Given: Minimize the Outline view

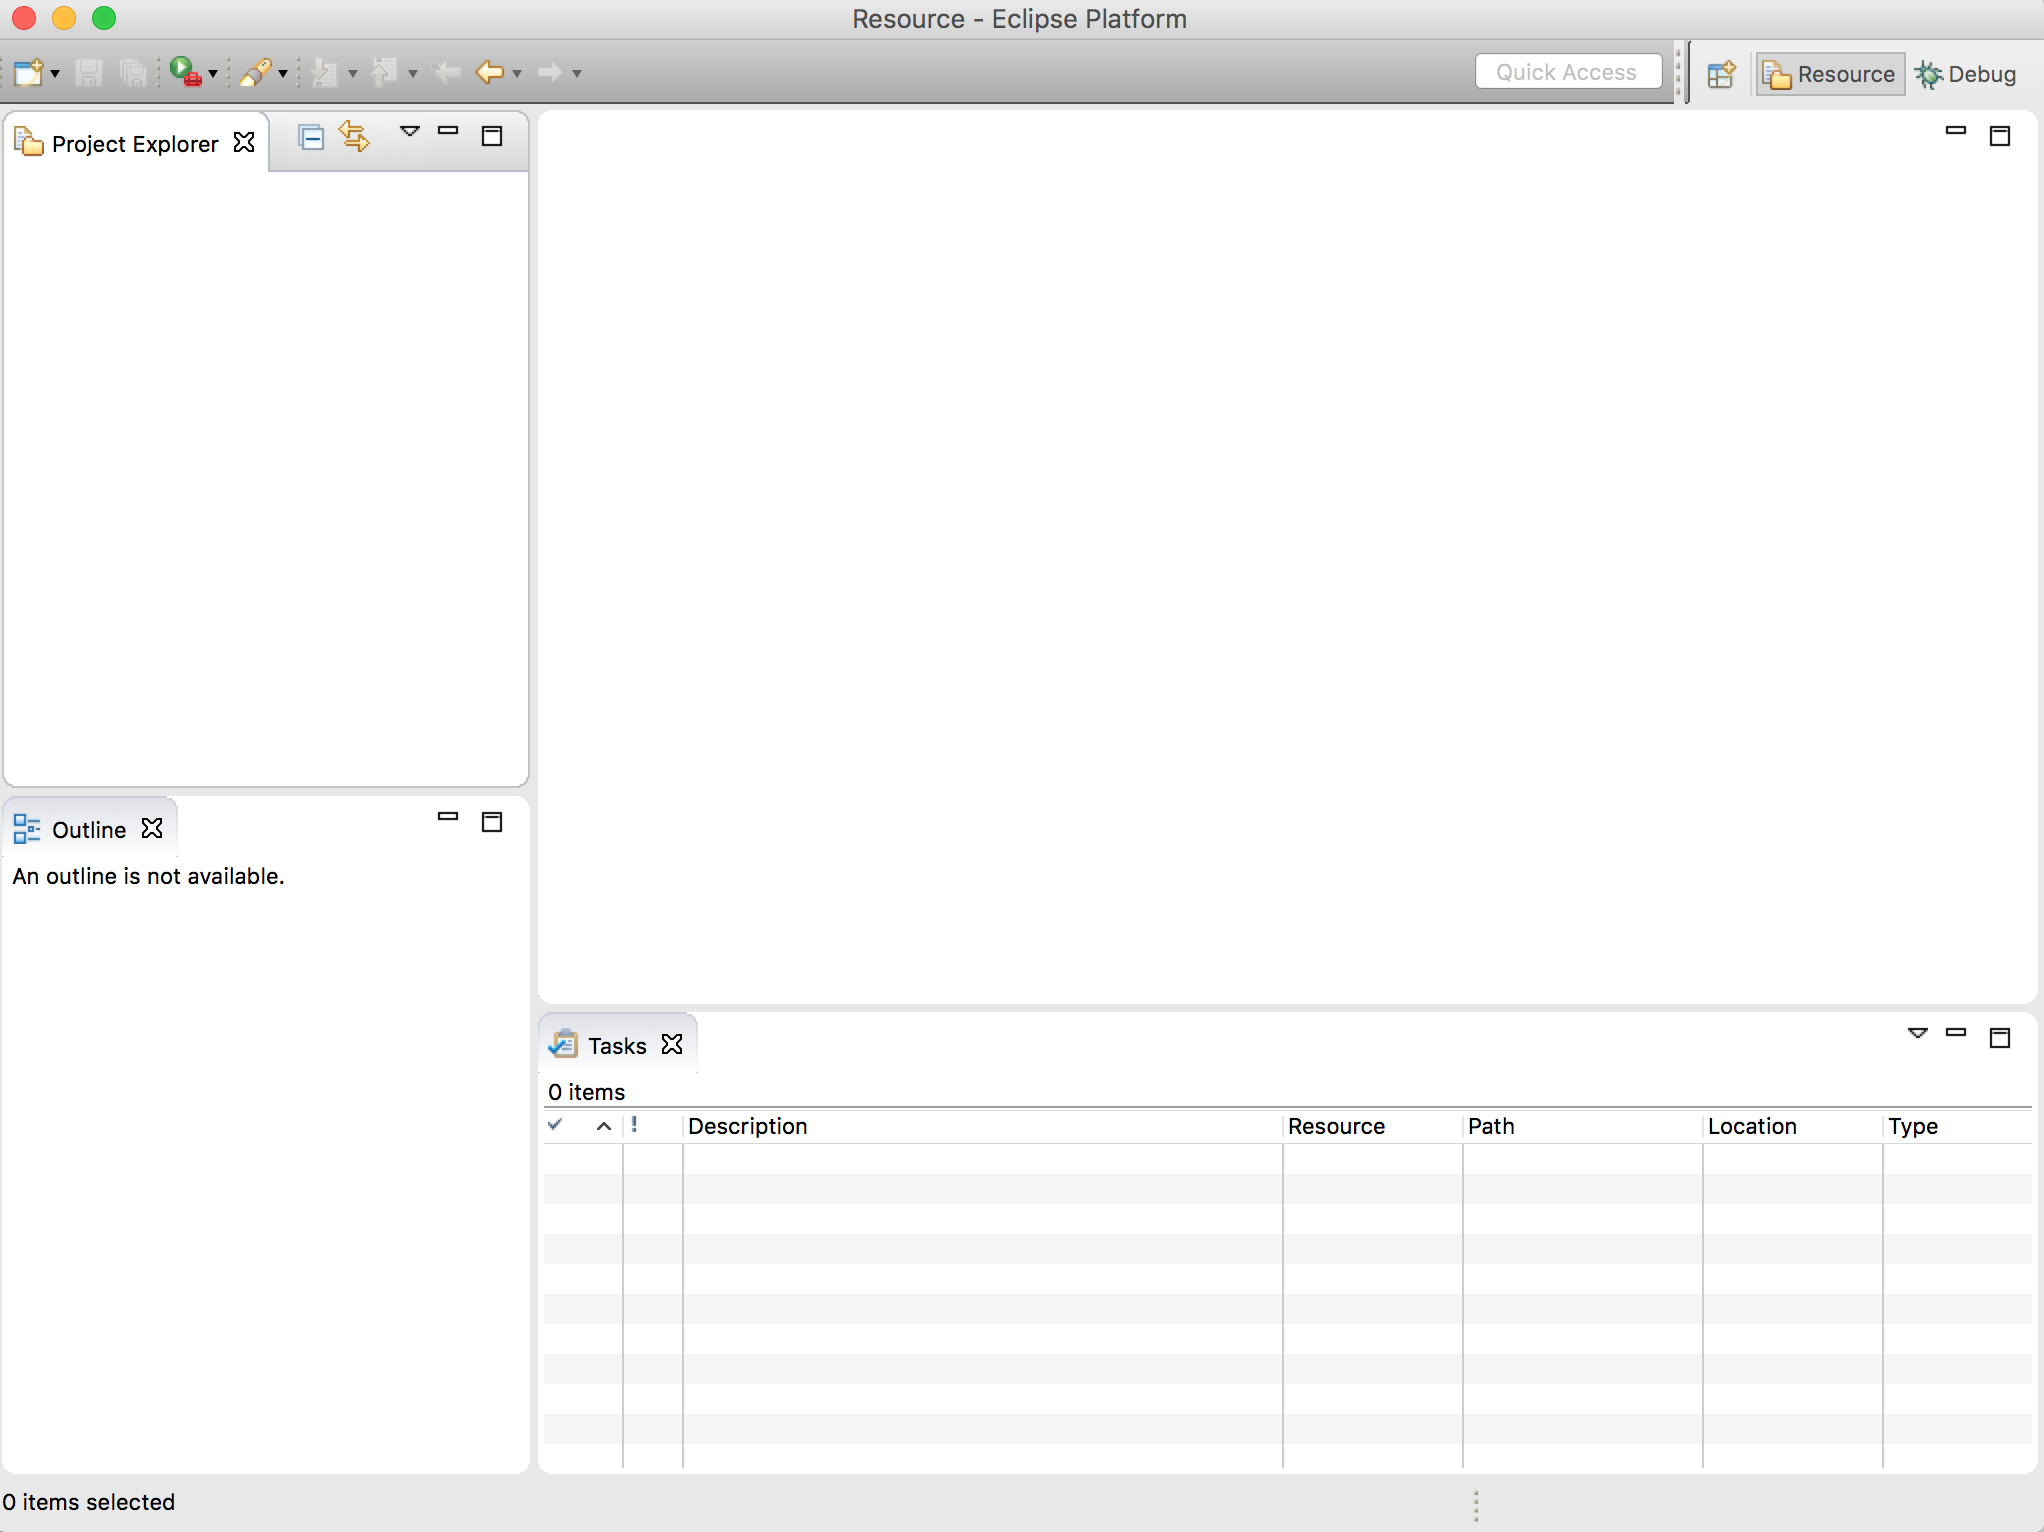Looking at the screenshot, I should (448, 818).
